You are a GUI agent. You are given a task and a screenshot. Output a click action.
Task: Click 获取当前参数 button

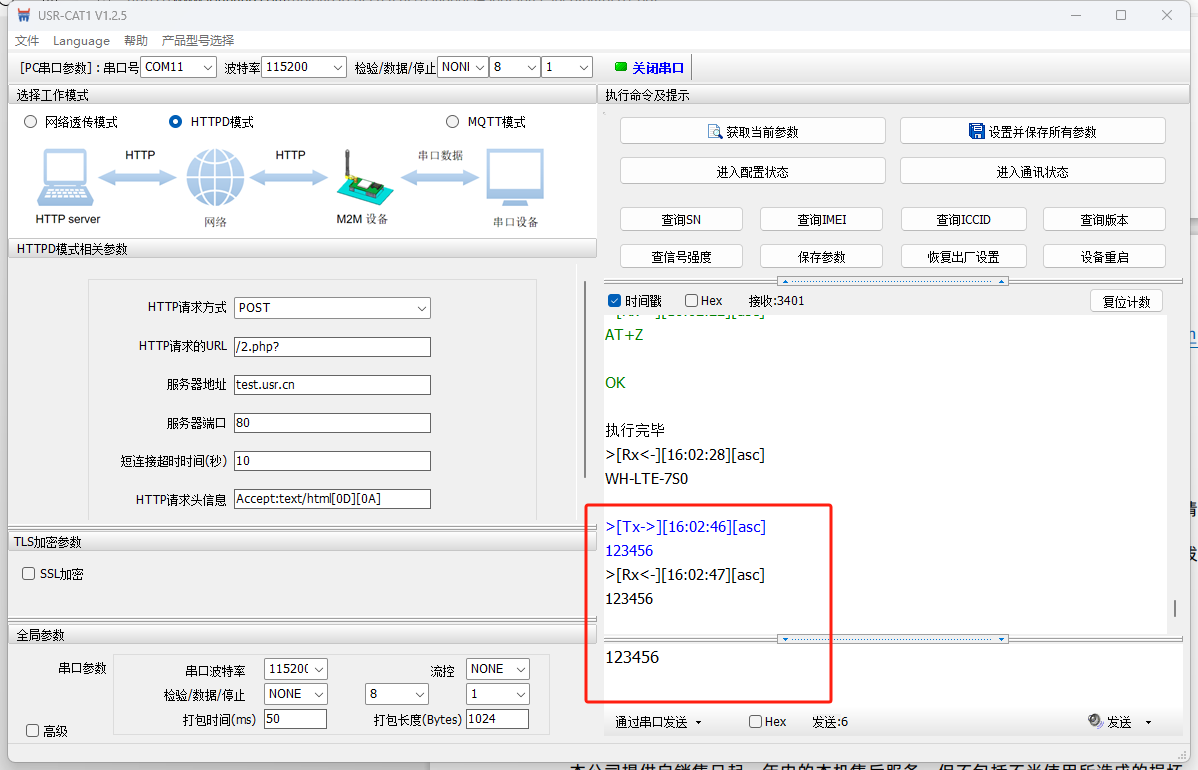(753, 131)
